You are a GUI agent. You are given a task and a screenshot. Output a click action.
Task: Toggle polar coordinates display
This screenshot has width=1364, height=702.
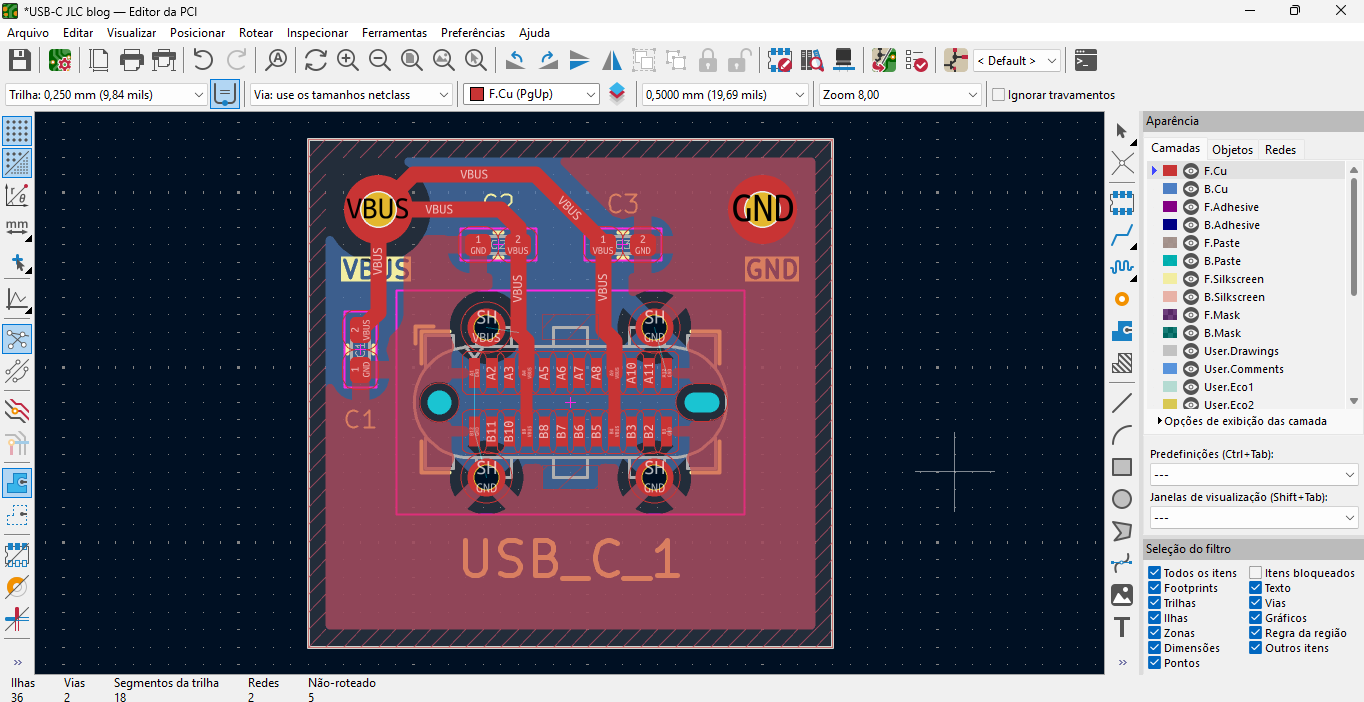pyautogui.click(x=17, y=195)
